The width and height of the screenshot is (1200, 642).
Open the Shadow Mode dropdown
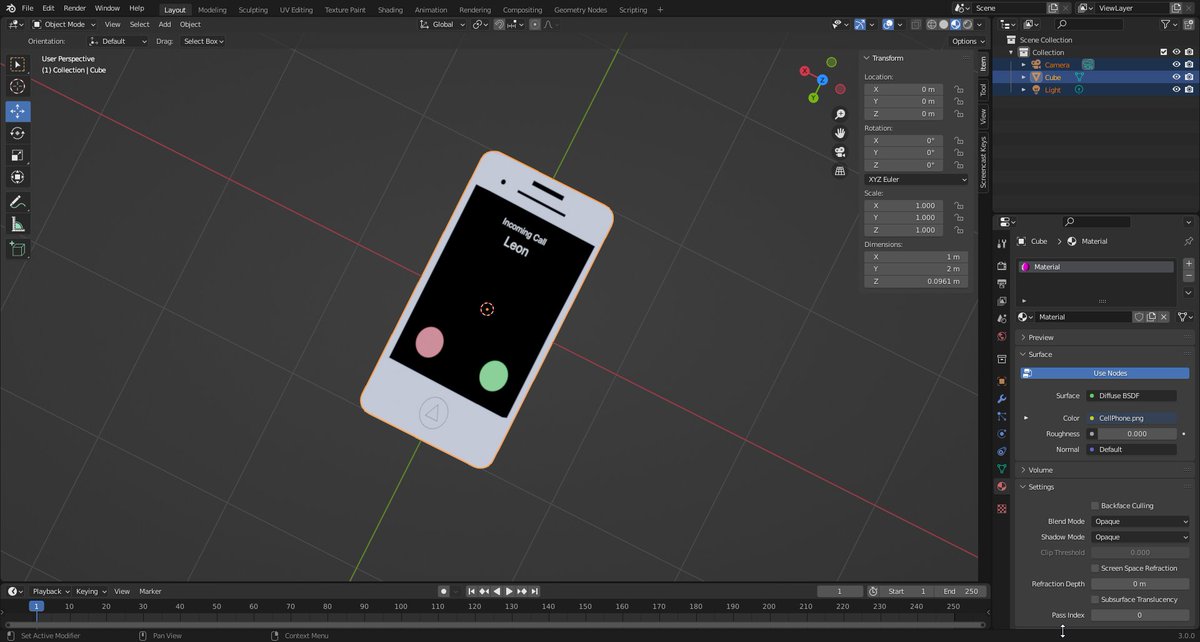[1140, 537]
